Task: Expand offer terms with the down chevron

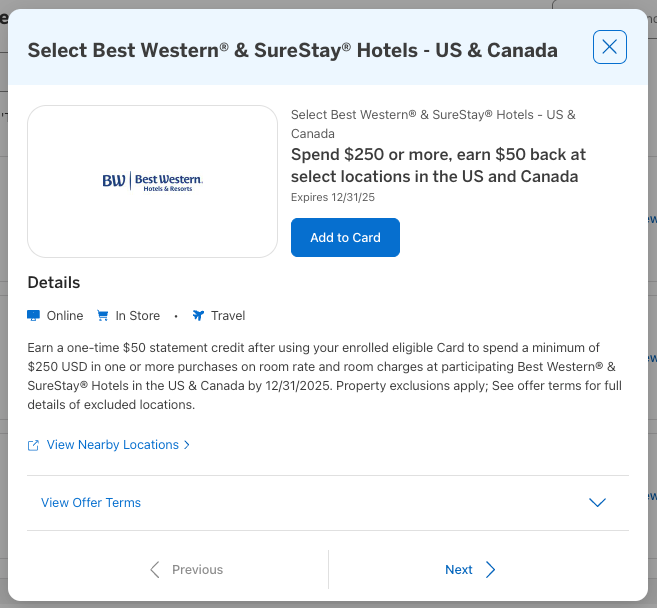Action: [x=598, y=503]
